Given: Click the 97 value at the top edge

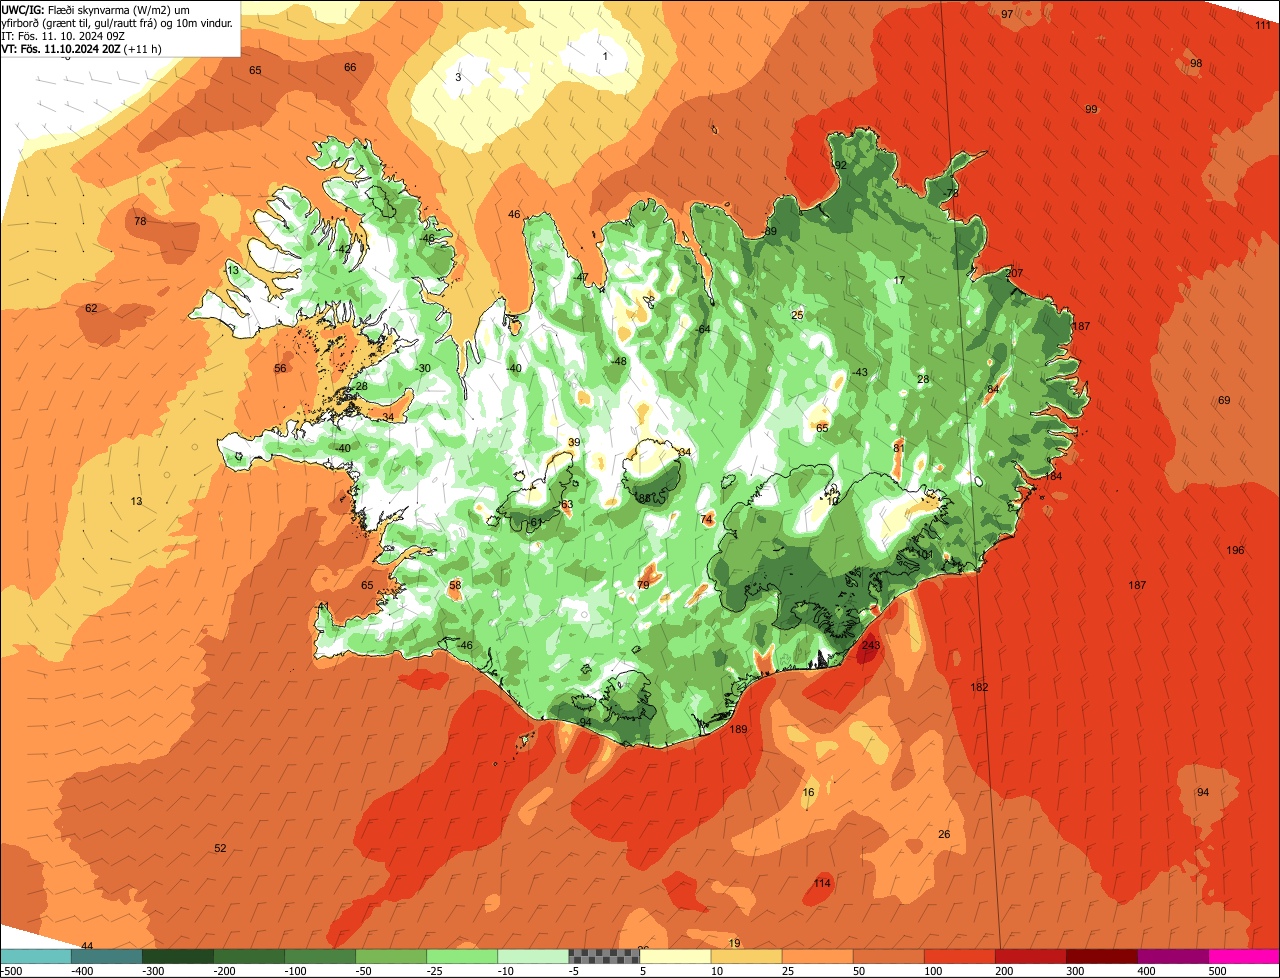Looking at the screenshot, I should click(x=1007, y=14).
